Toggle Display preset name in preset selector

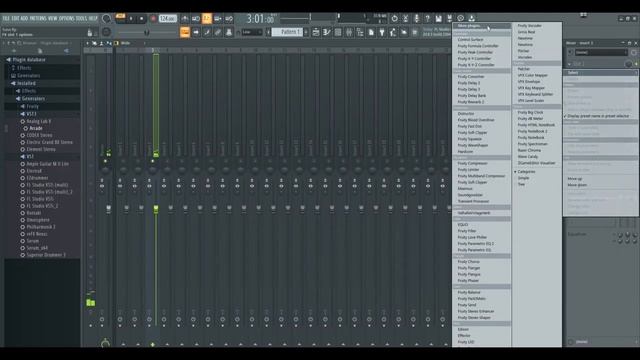click(599, 116)
